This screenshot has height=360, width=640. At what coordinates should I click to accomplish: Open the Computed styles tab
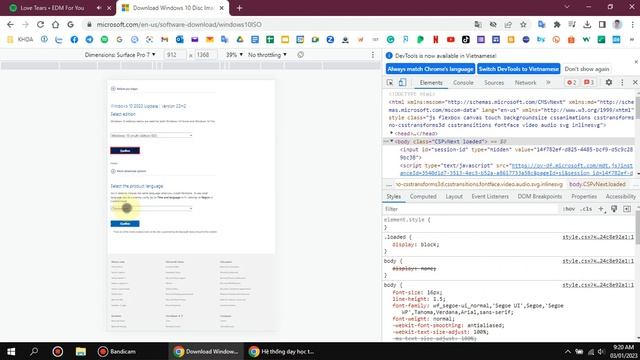click(423, 196)
